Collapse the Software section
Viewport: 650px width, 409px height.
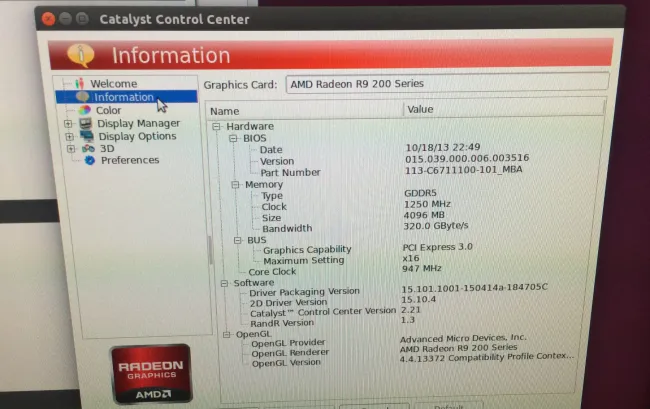[x=224, y=283]
